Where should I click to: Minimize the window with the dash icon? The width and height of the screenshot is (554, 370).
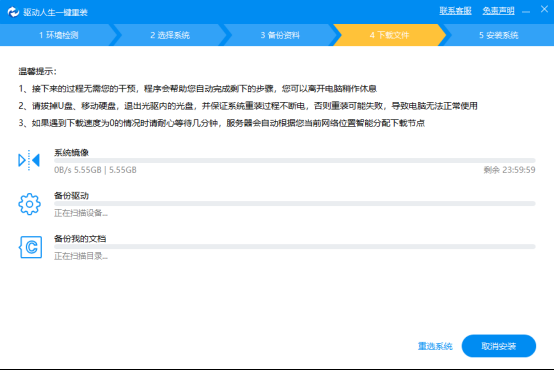pyautogui.click(x=526, y=12)
